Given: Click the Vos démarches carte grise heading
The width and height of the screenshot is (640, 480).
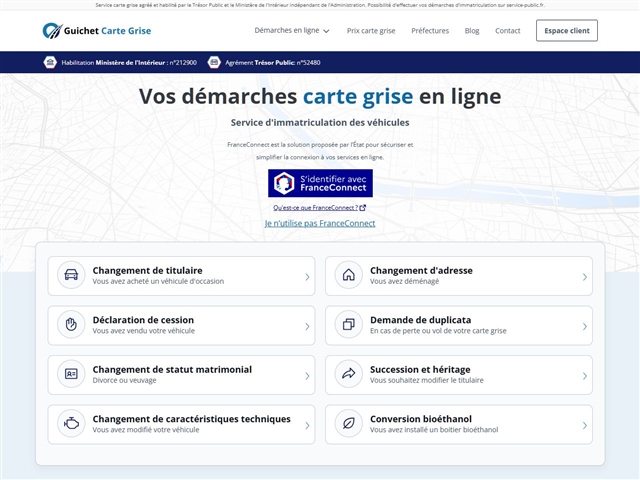Looking at the screenshot, I should [320, 97].
